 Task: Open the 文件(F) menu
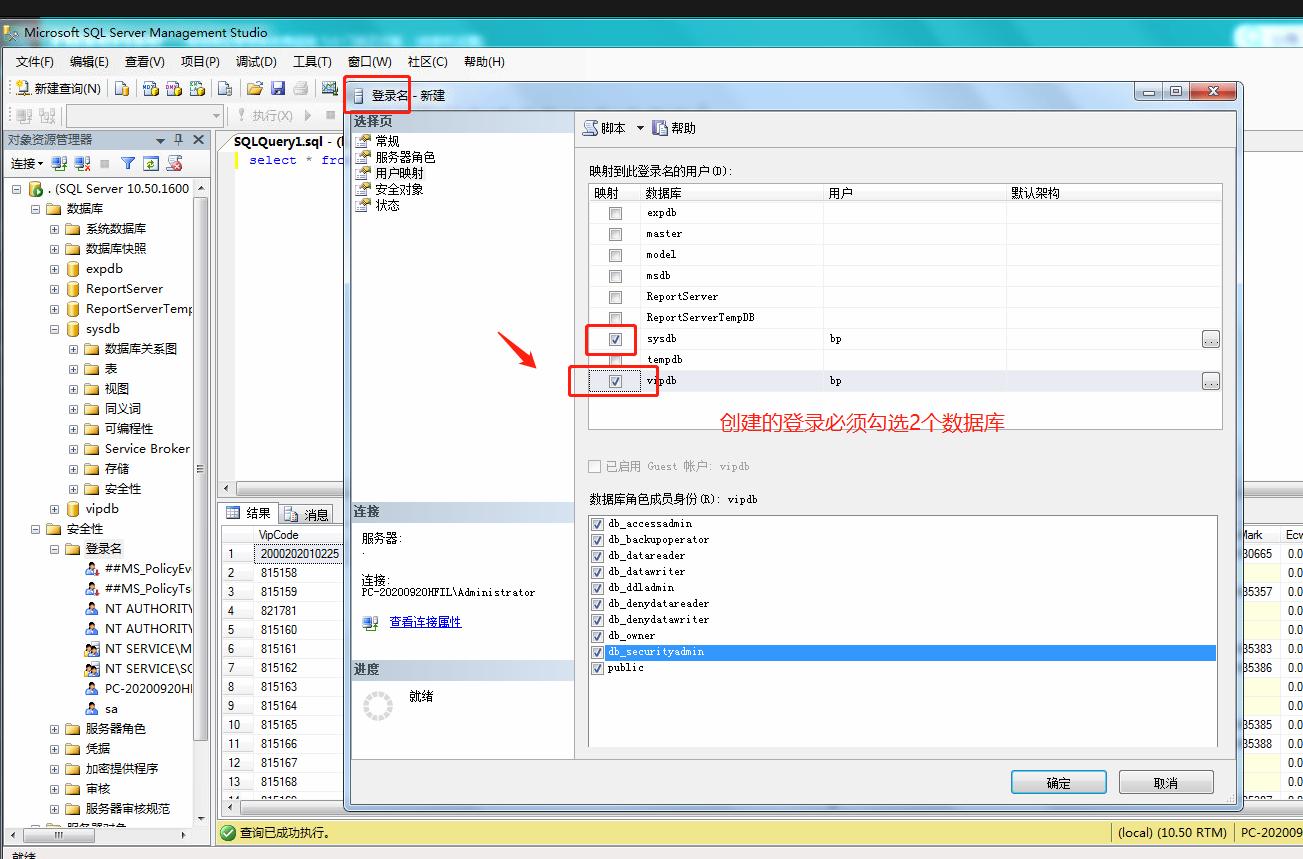[35, 62]
